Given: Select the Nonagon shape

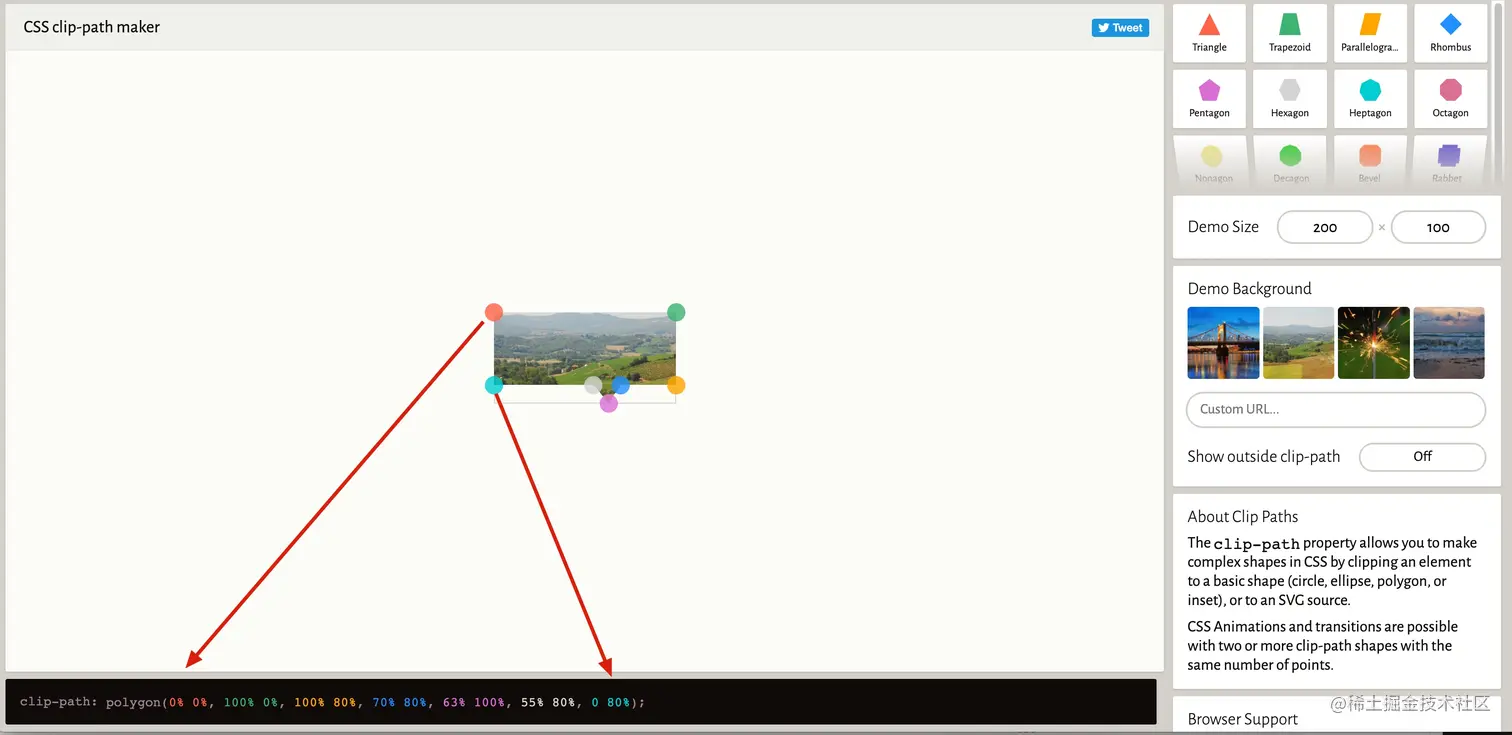Looking at the screenshot, I should point(1212,162).
